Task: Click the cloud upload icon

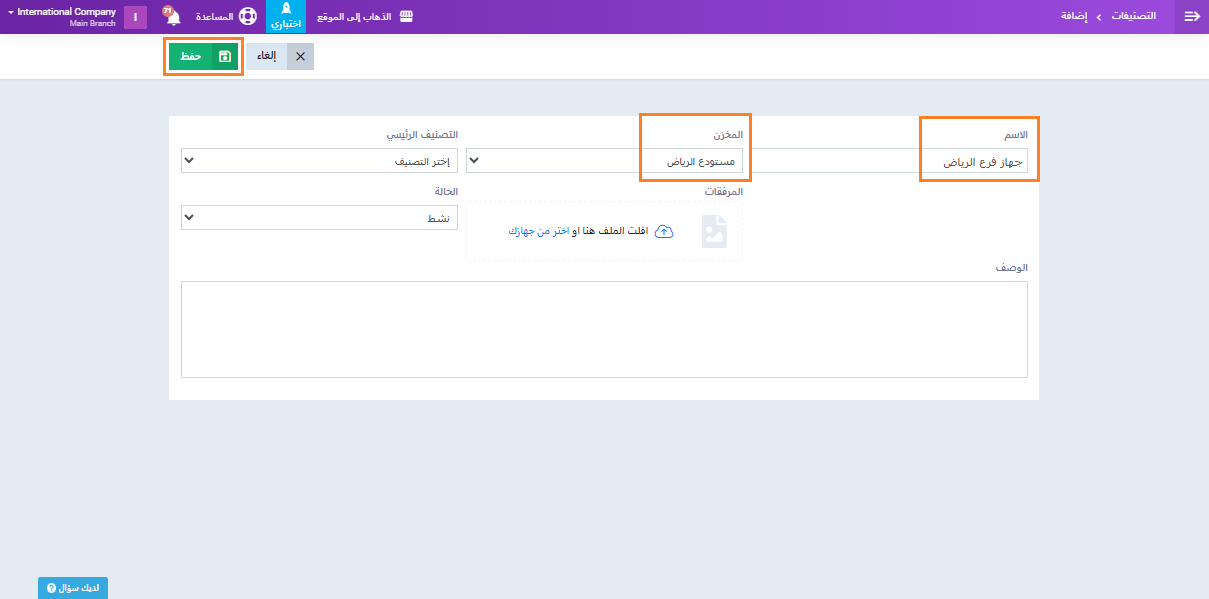Action: click(x=663, y=231)
